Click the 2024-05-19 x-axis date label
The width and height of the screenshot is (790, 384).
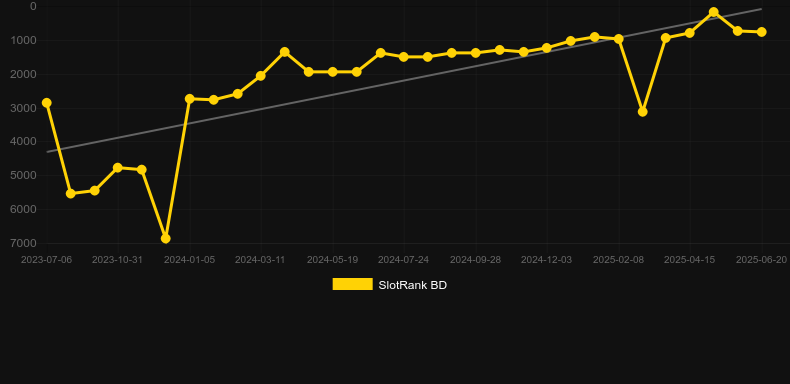click(x=333, y=260)
